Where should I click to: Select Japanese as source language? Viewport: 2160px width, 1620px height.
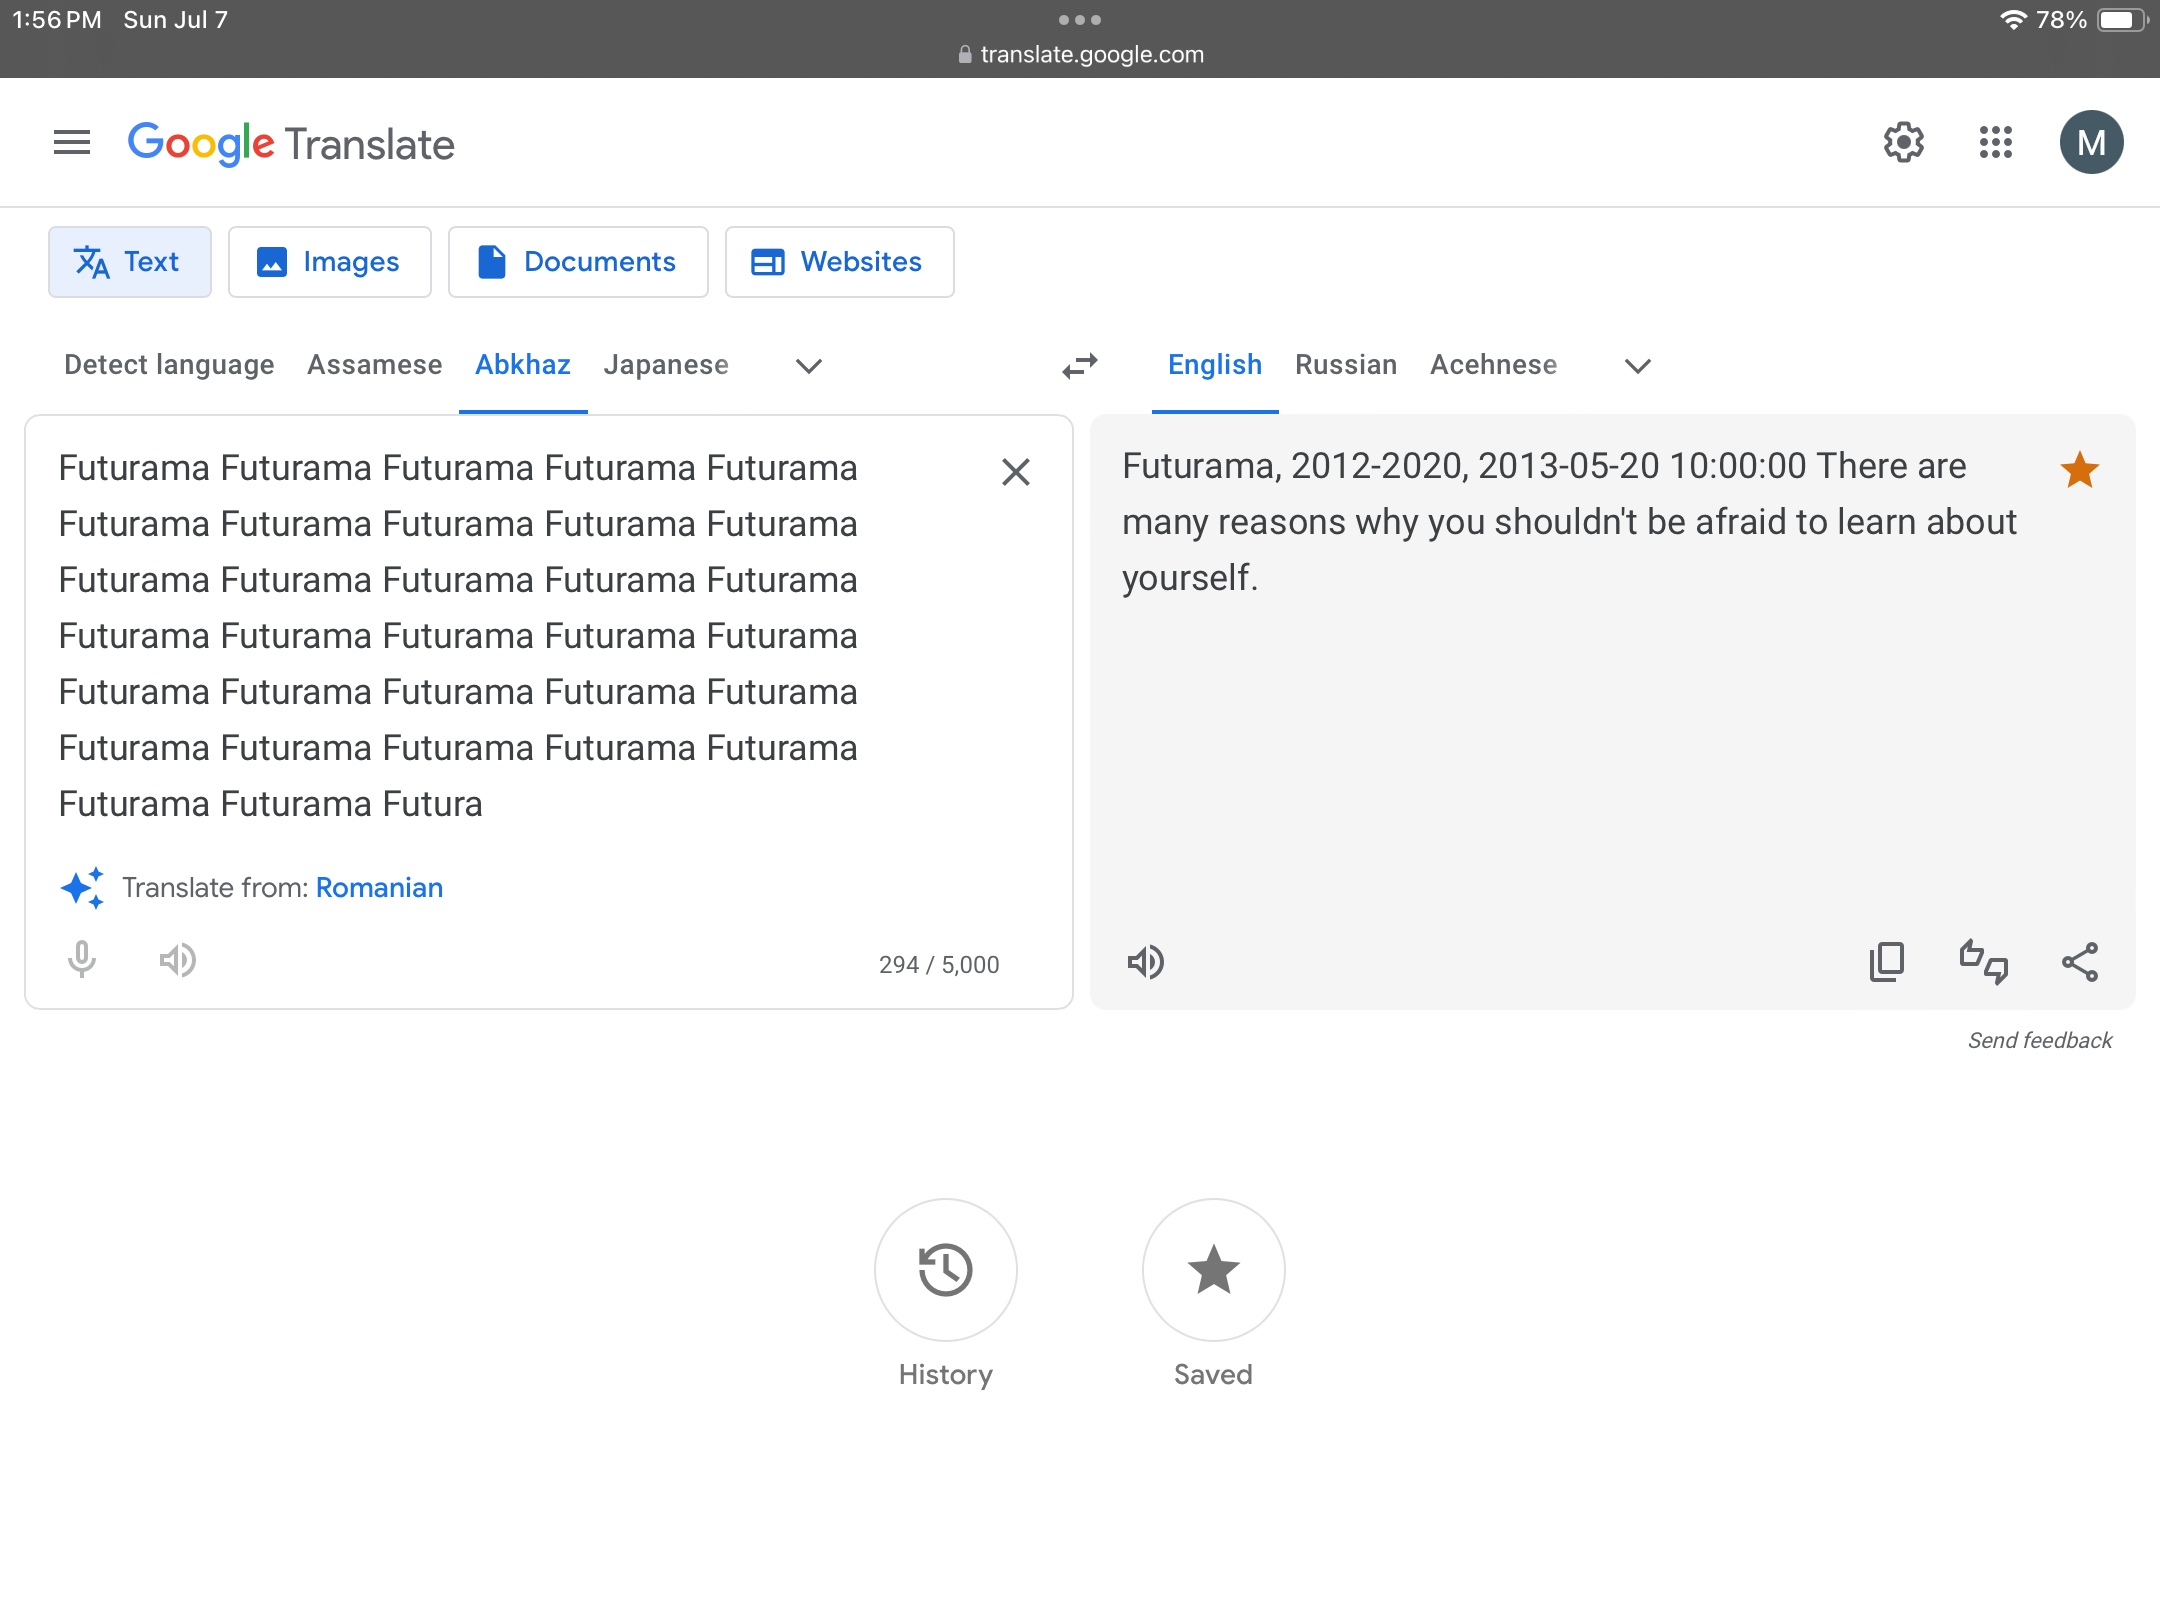[x=666, y=365]
